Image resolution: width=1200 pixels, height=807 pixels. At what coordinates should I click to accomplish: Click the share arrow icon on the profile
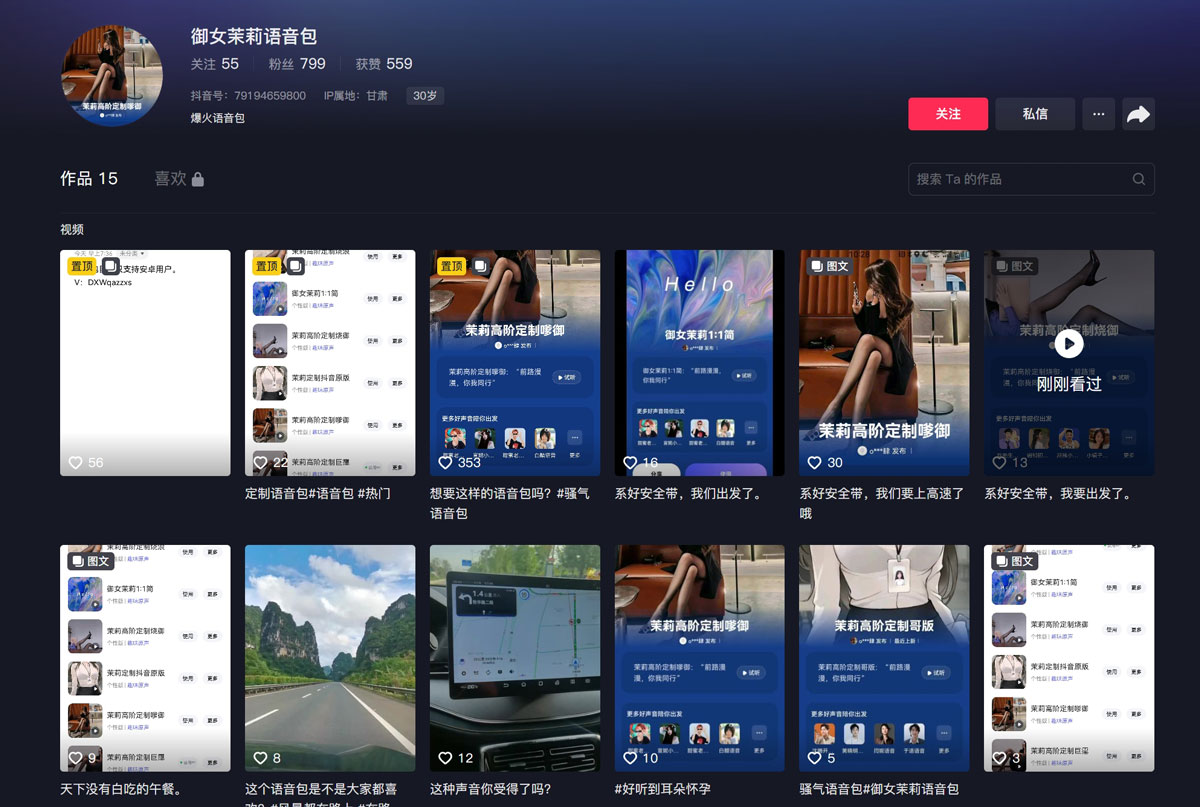tap(1138, 114)
